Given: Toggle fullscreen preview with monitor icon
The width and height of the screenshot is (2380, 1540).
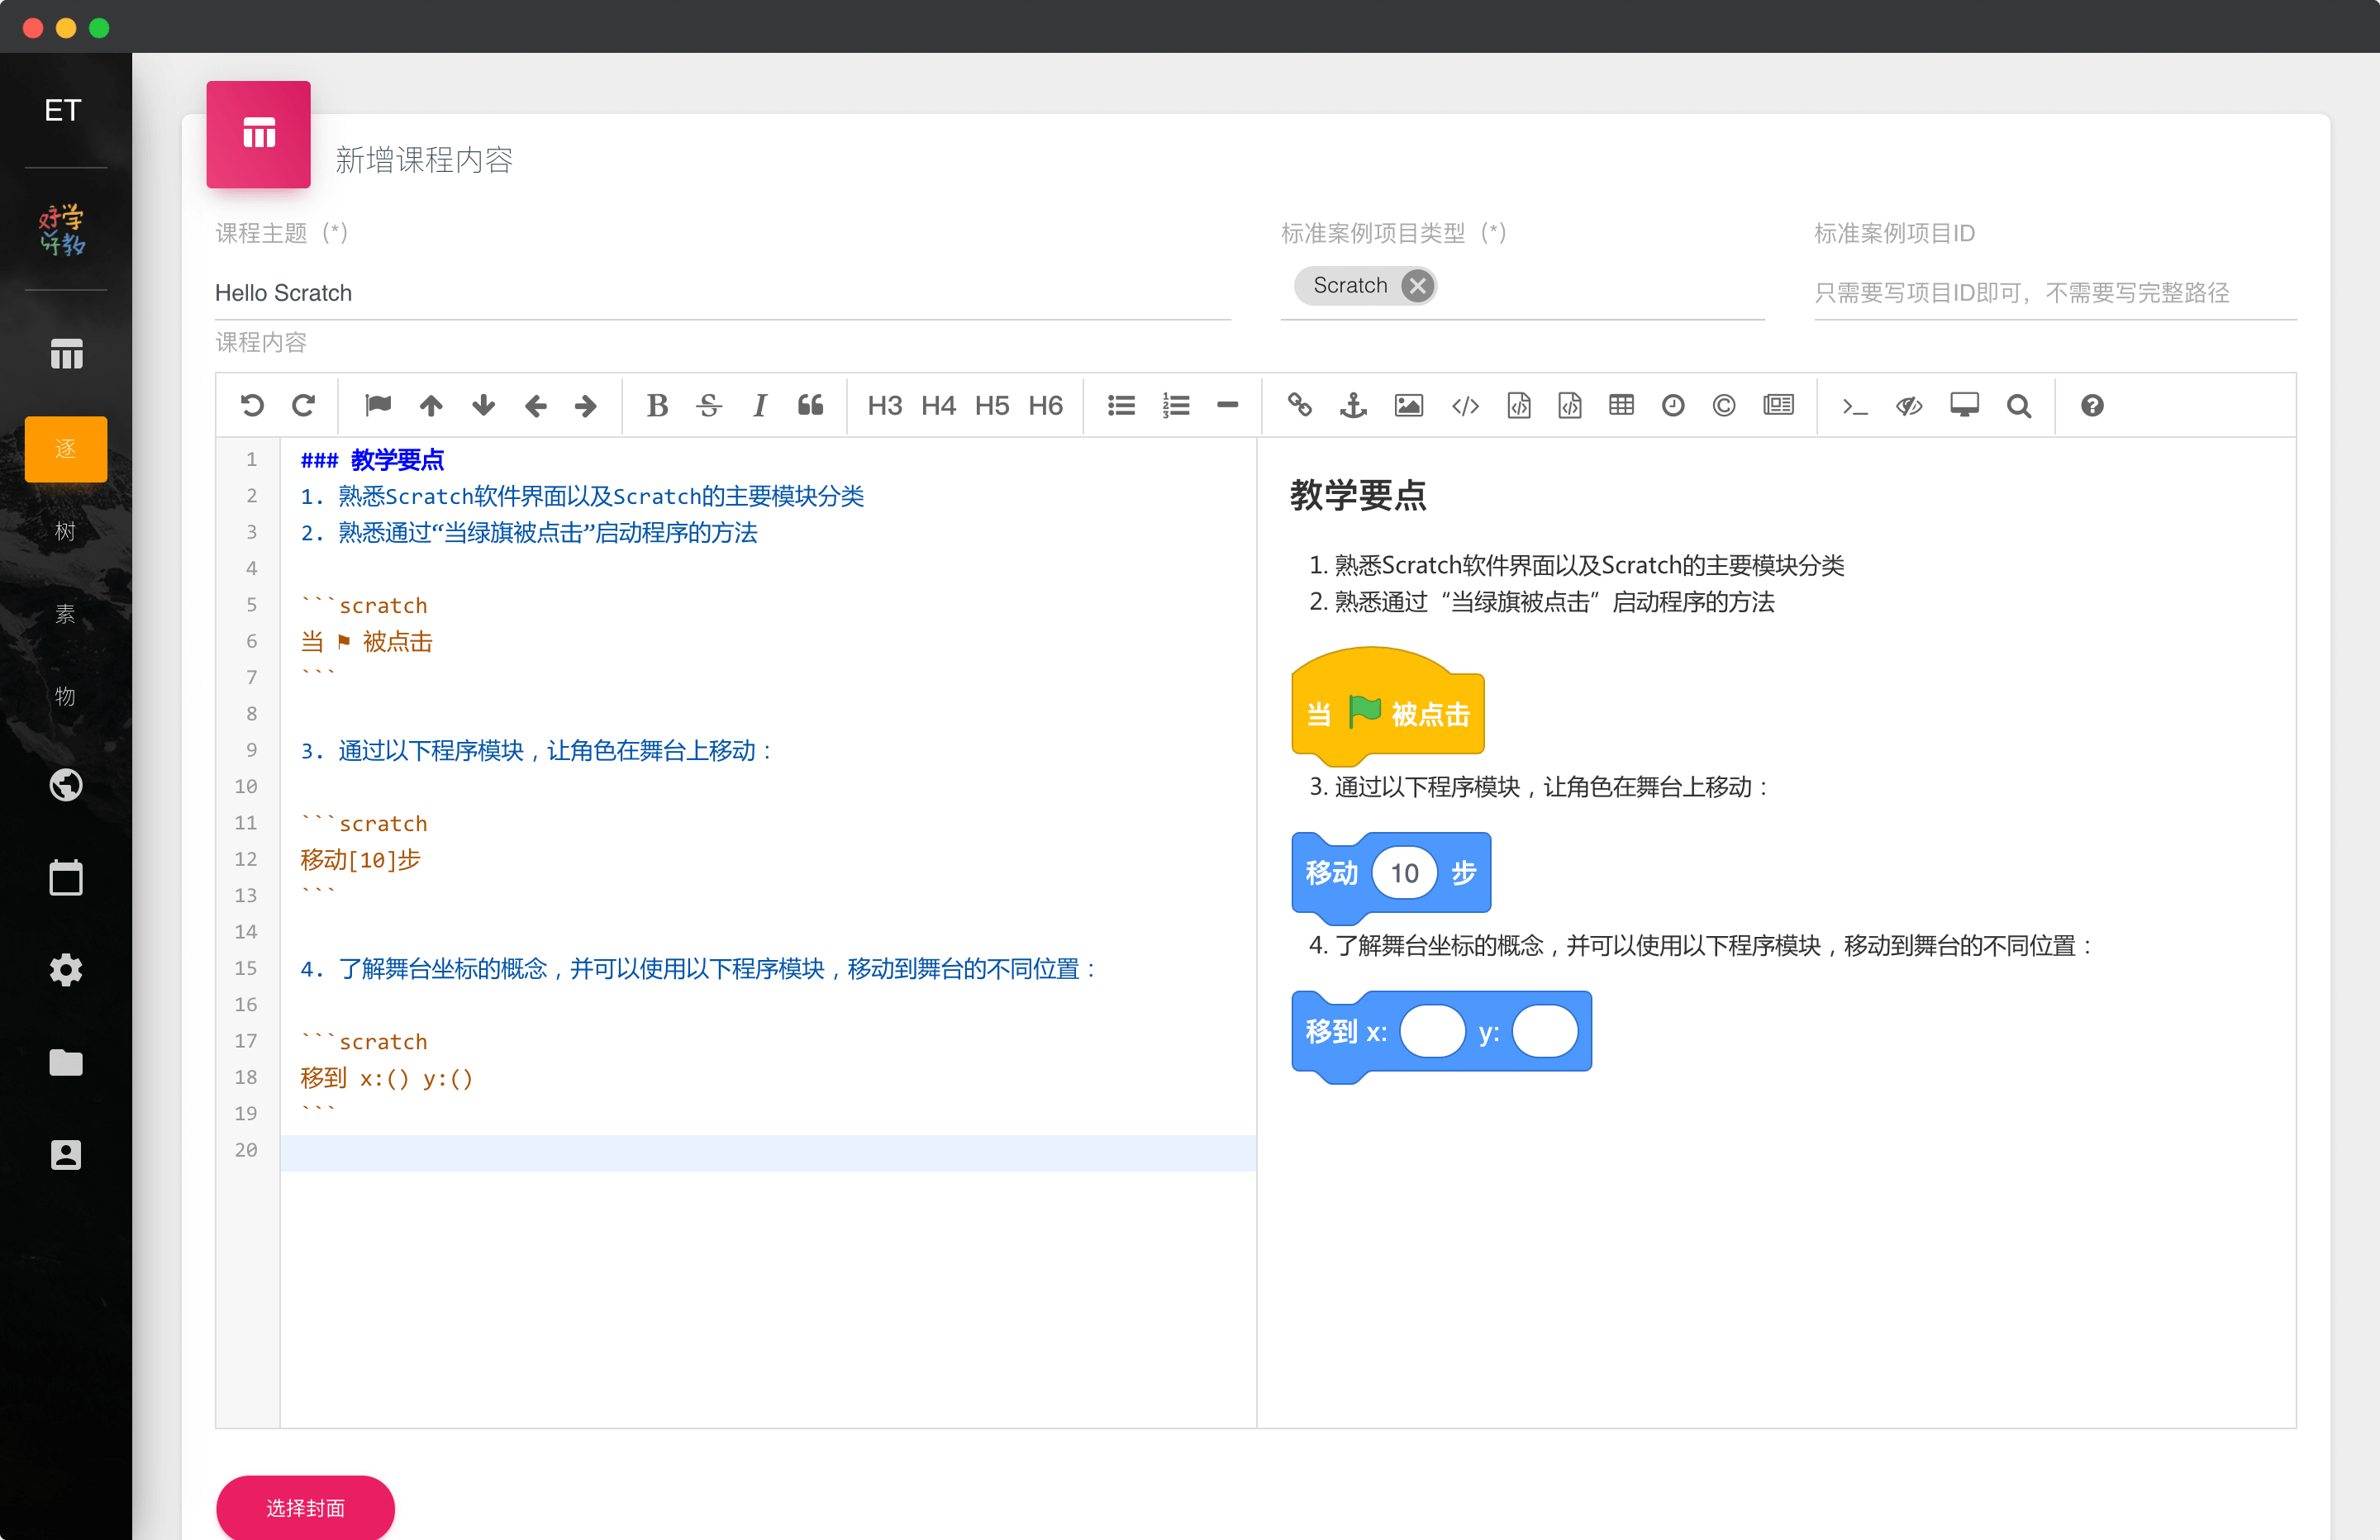Looking at the screenshot, I should [x=1964, y=405].
